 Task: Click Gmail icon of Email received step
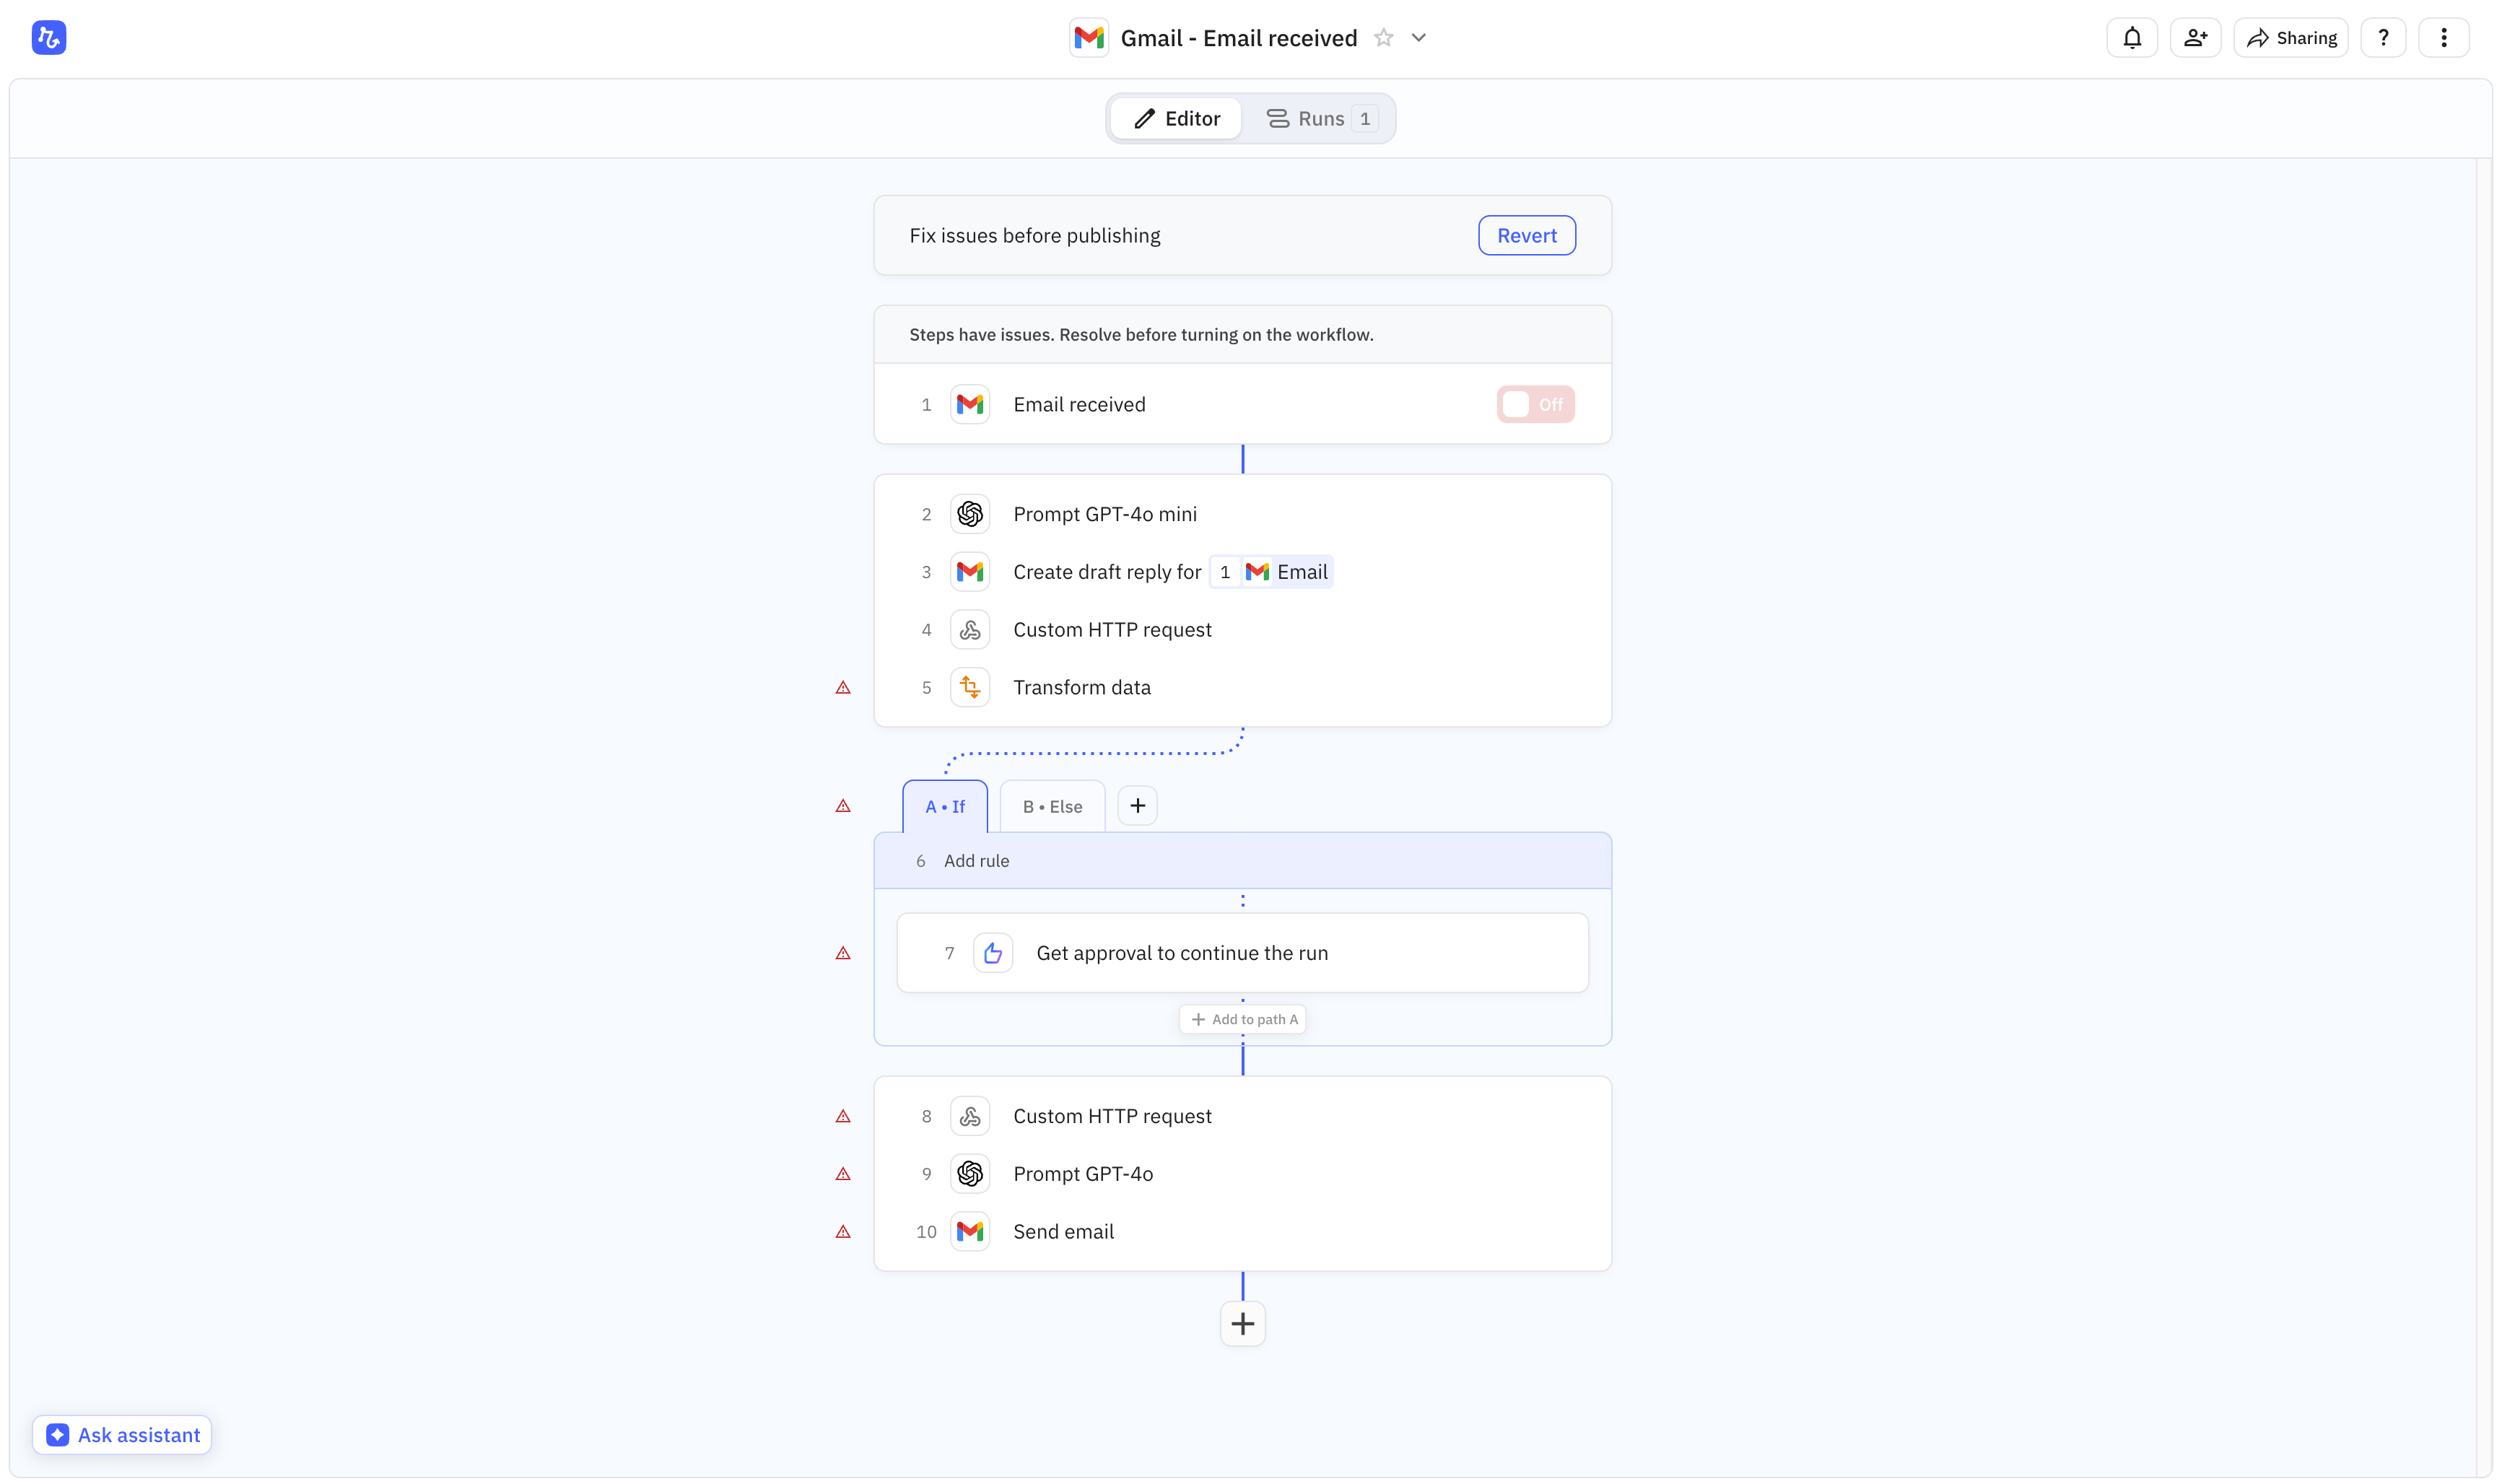pos(969,405)
